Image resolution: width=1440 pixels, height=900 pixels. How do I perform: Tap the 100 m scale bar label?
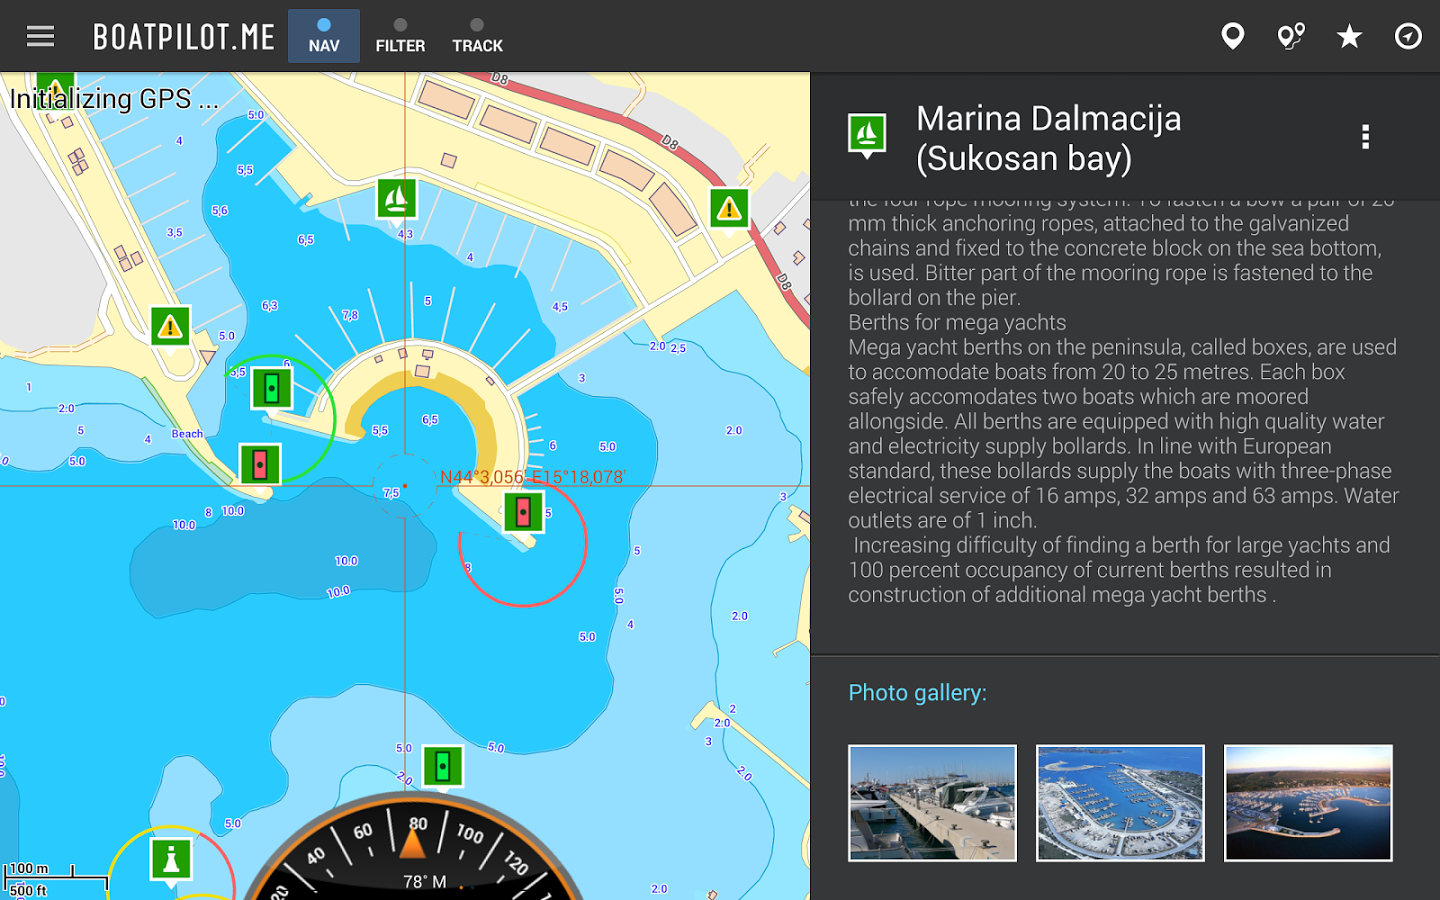pos(29,868)
